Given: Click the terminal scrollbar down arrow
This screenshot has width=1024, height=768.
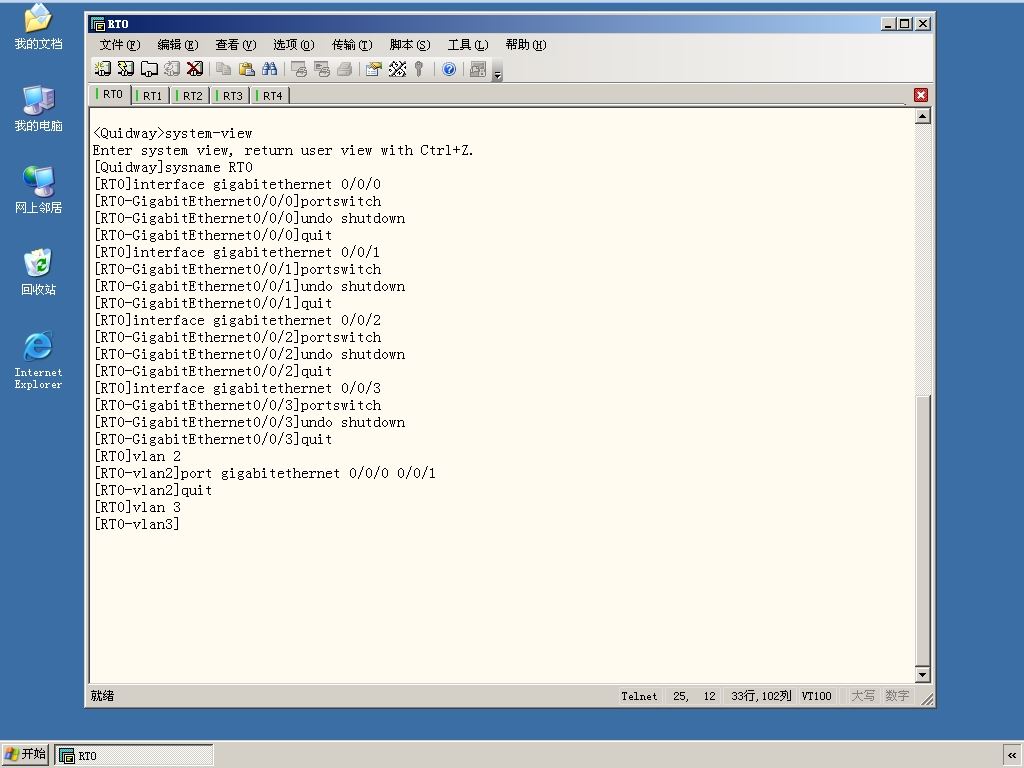Looking at the screenshot, I should (x=922, y=675).
